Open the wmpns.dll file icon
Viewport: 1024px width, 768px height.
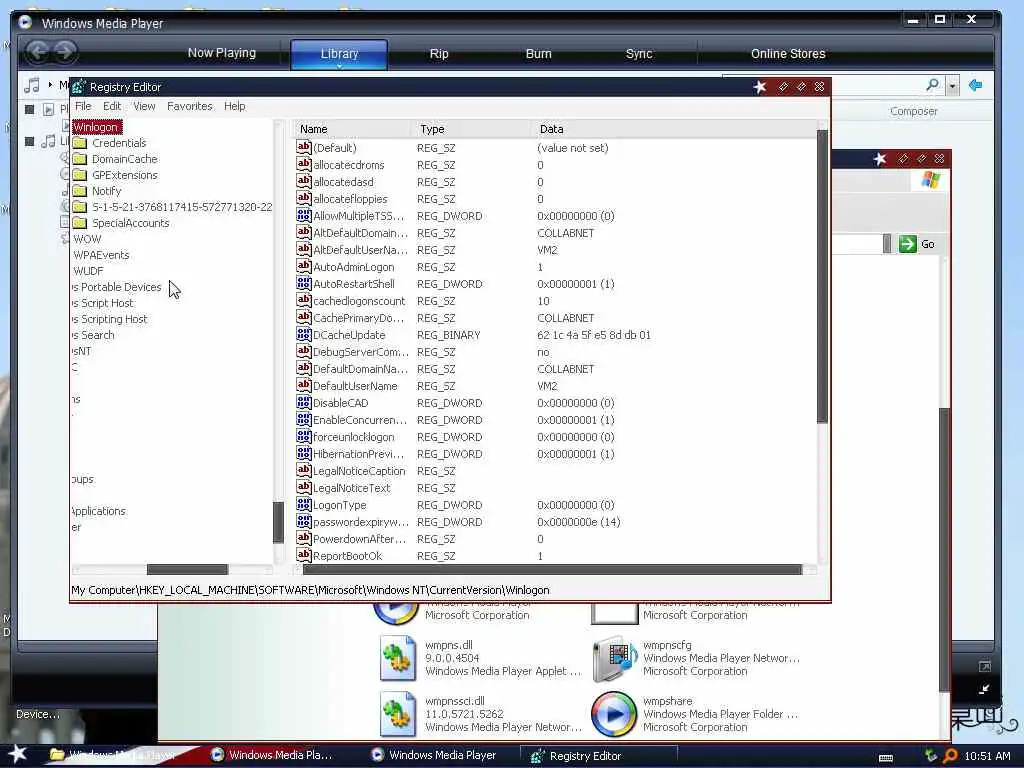[398, 658]
